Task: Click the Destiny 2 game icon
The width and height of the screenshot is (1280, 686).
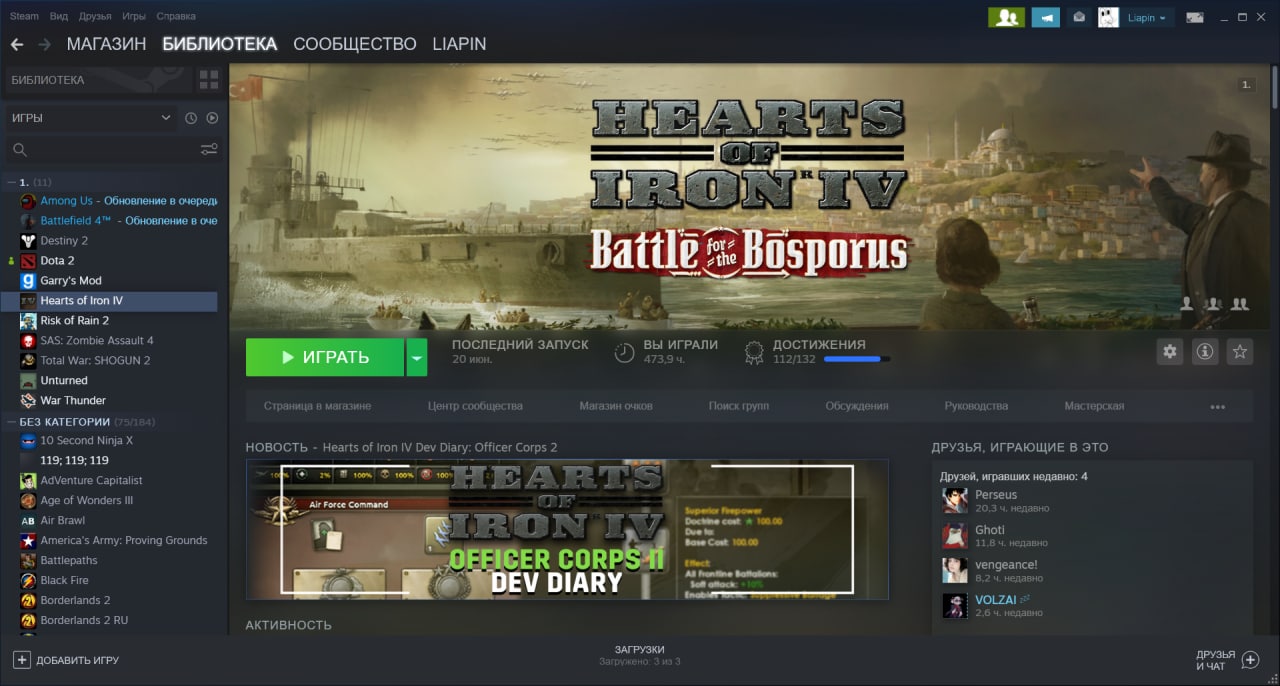Action: coord(29,241)
